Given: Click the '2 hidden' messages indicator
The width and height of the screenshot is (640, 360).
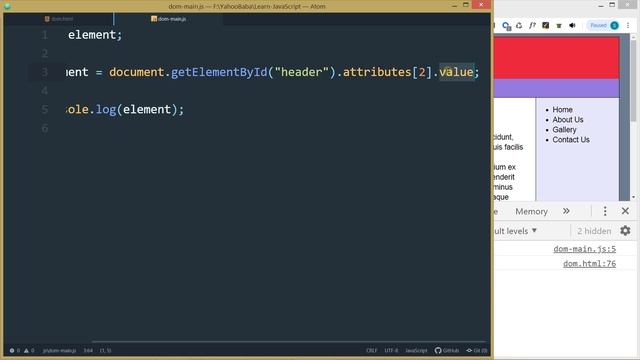Looking at the screenshot, I should (594, 231).
